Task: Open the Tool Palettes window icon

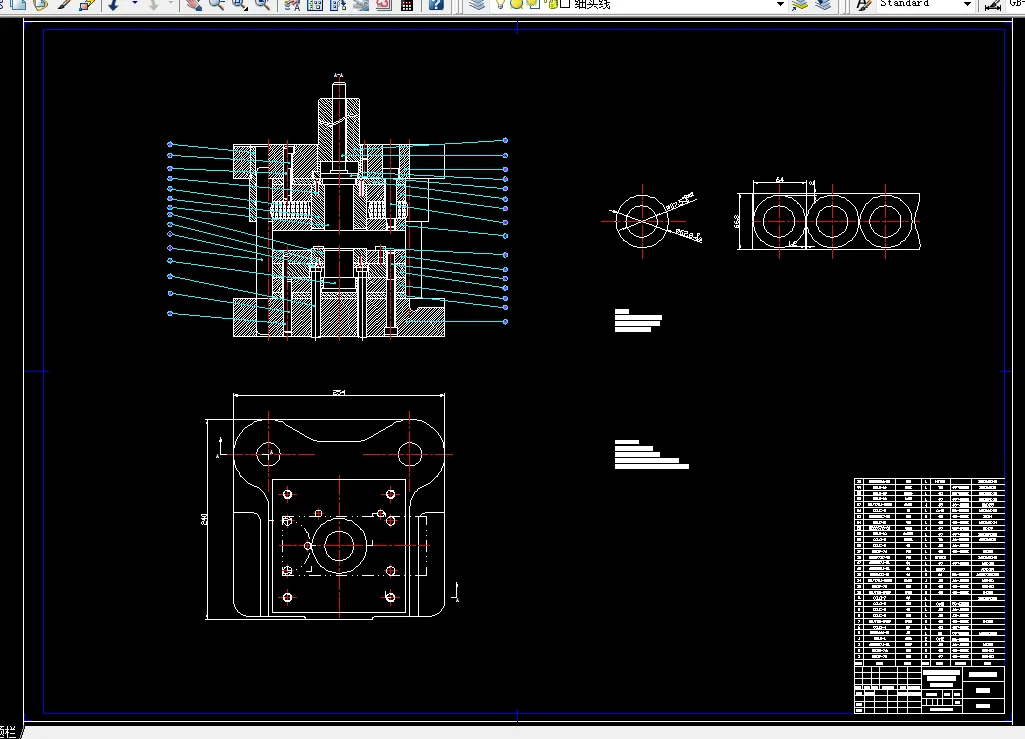Action: tap(338, 5)
